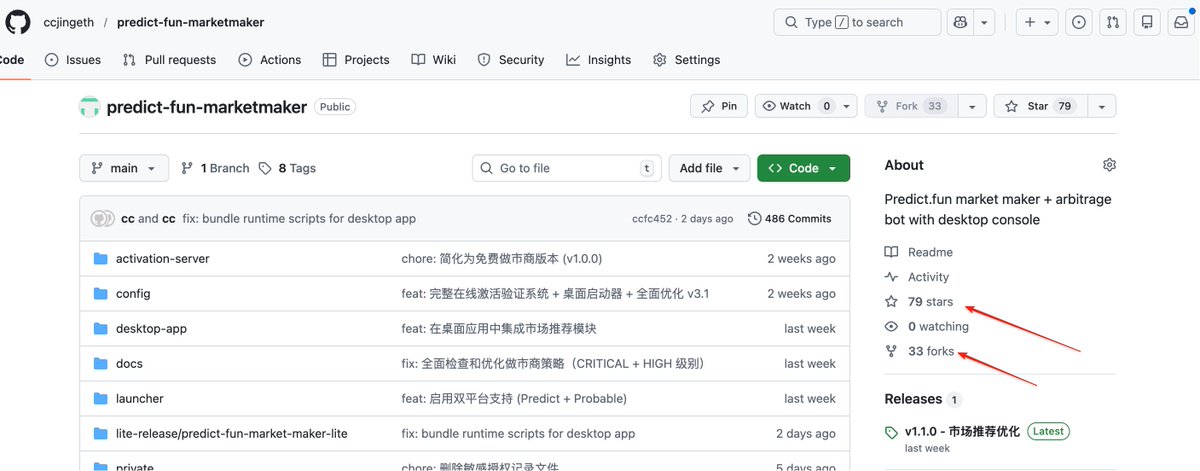
Task: Click the About section gear icon
Action: [x=1109, y=165]
